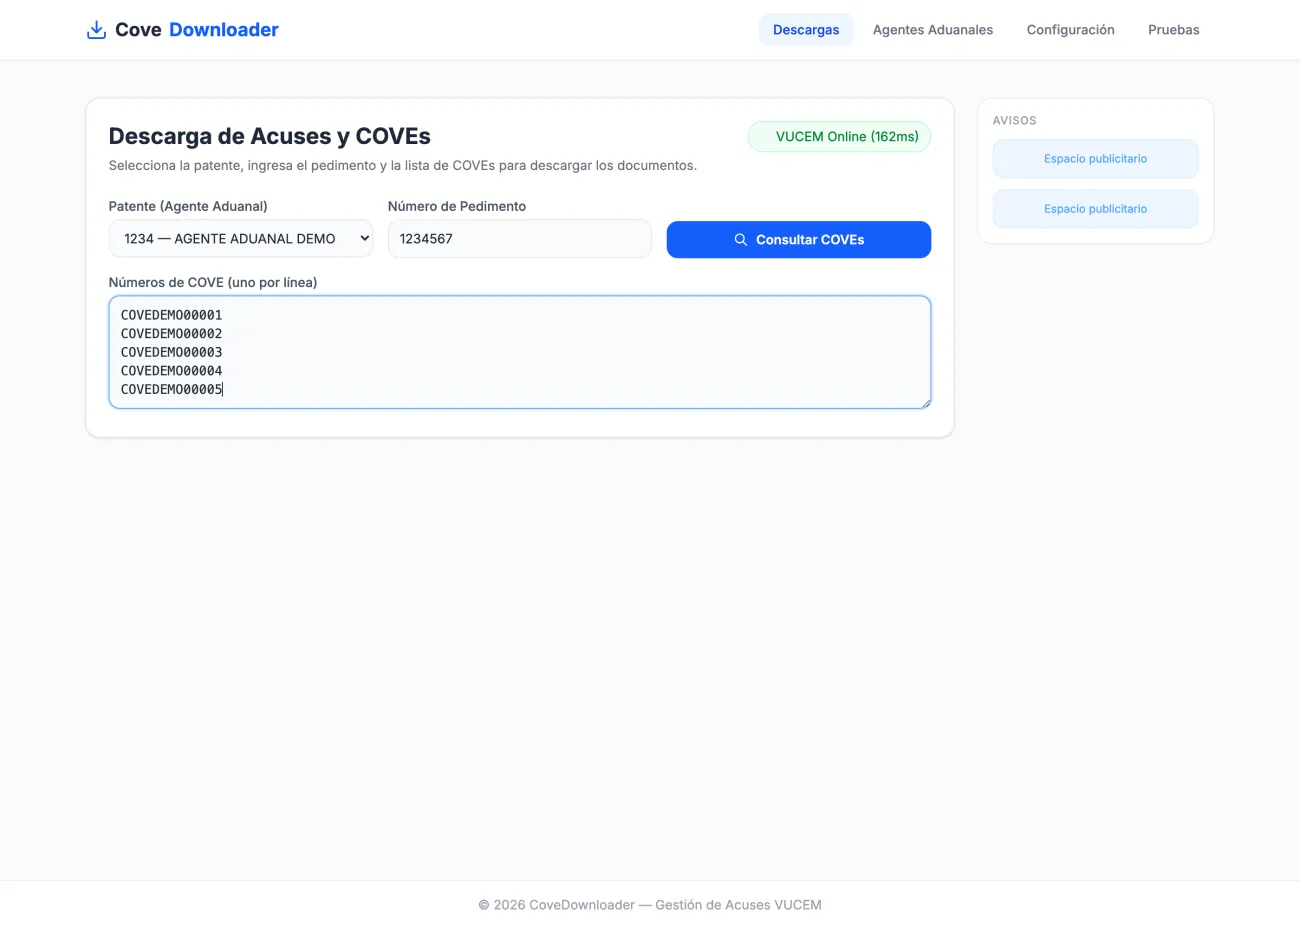Click the Números de COVE label
Viewport: 1300px width, 929px height.
tap(213, 283)
